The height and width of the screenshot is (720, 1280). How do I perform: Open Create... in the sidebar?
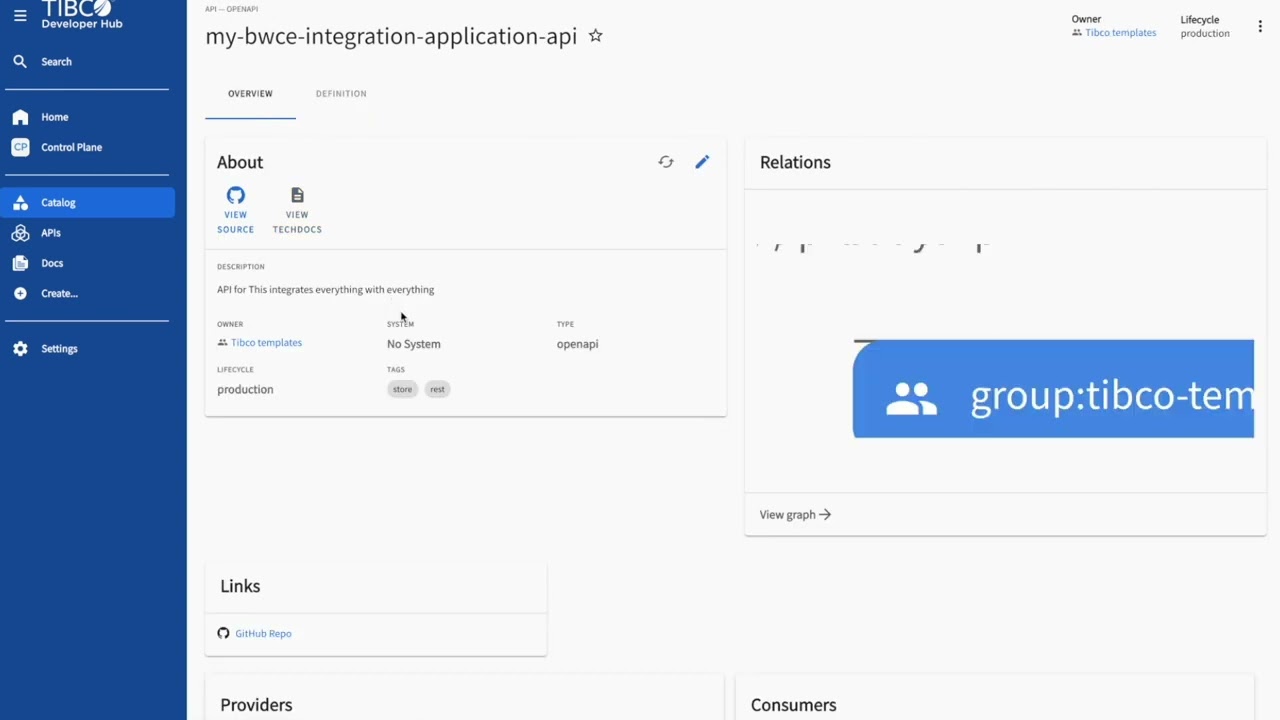pyautogui.click(x=87, y=293)
